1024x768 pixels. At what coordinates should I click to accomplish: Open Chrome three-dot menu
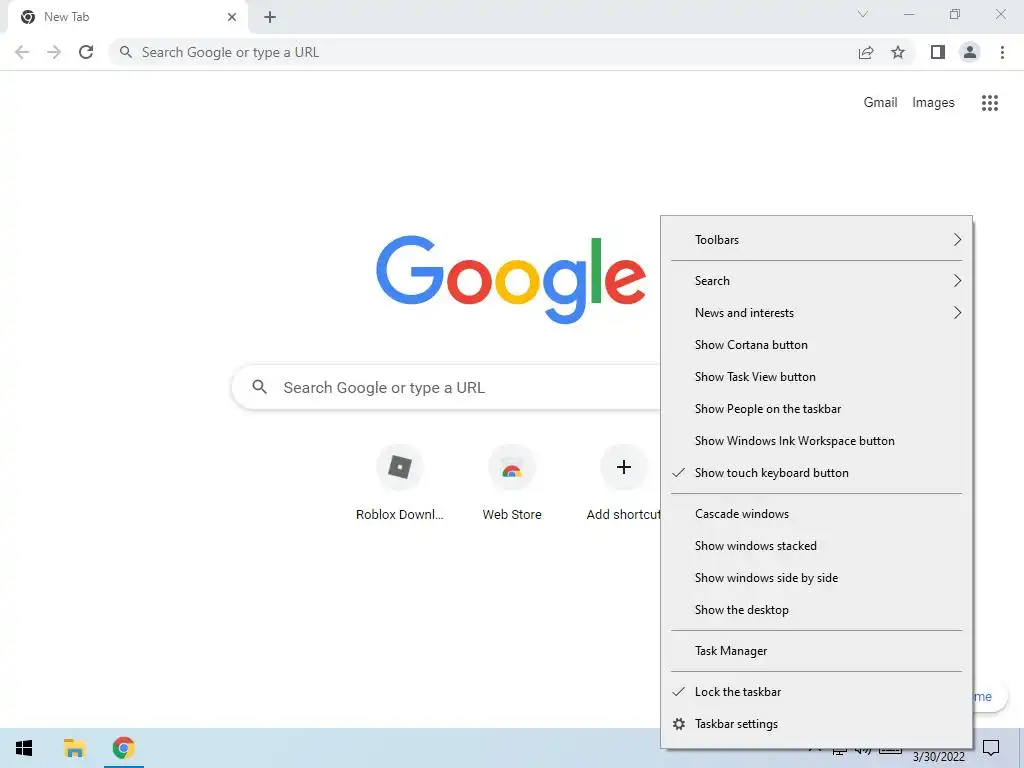(x=1002, y=52)
